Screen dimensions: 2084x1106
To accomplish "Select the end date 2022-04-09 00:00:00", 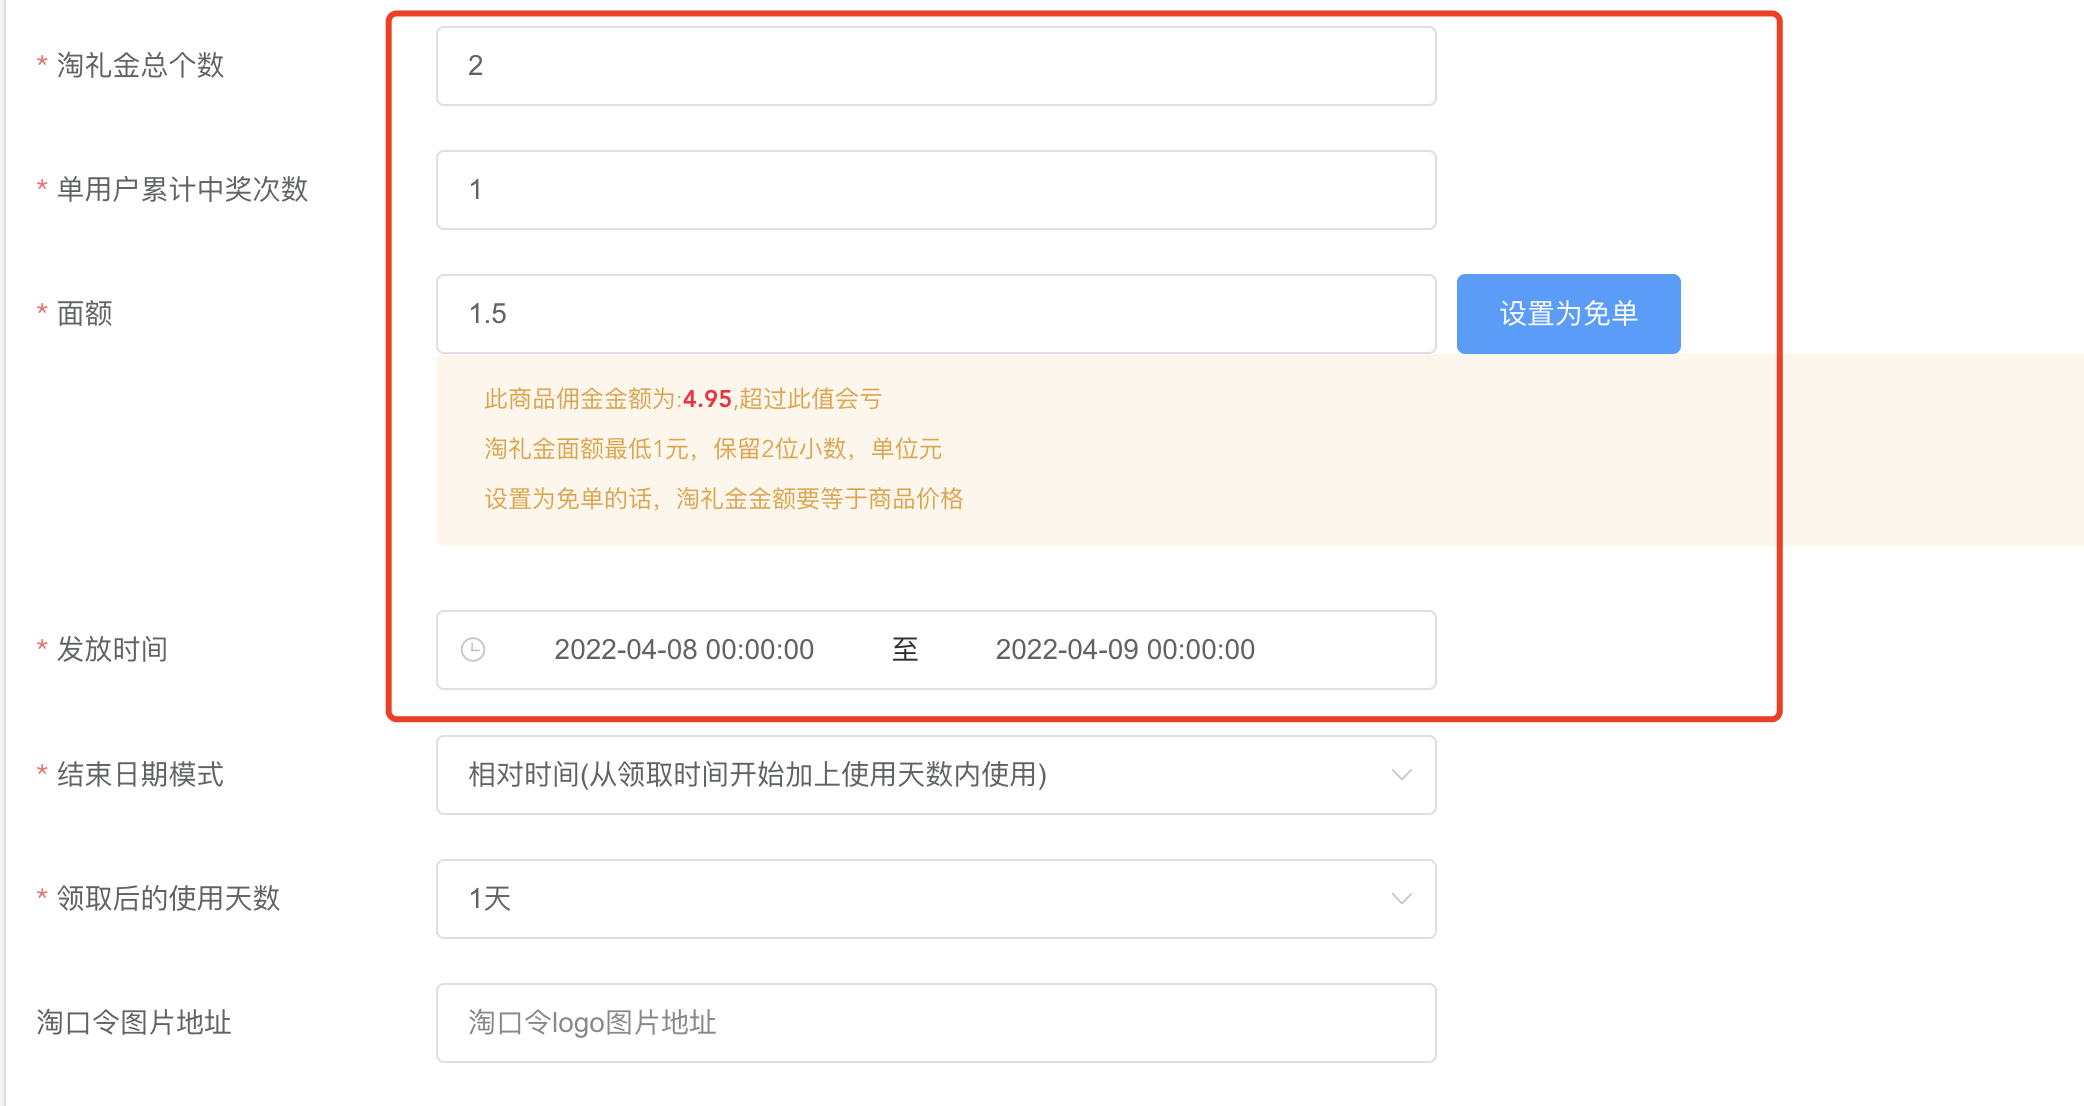I will click(x=1125, y=650).
